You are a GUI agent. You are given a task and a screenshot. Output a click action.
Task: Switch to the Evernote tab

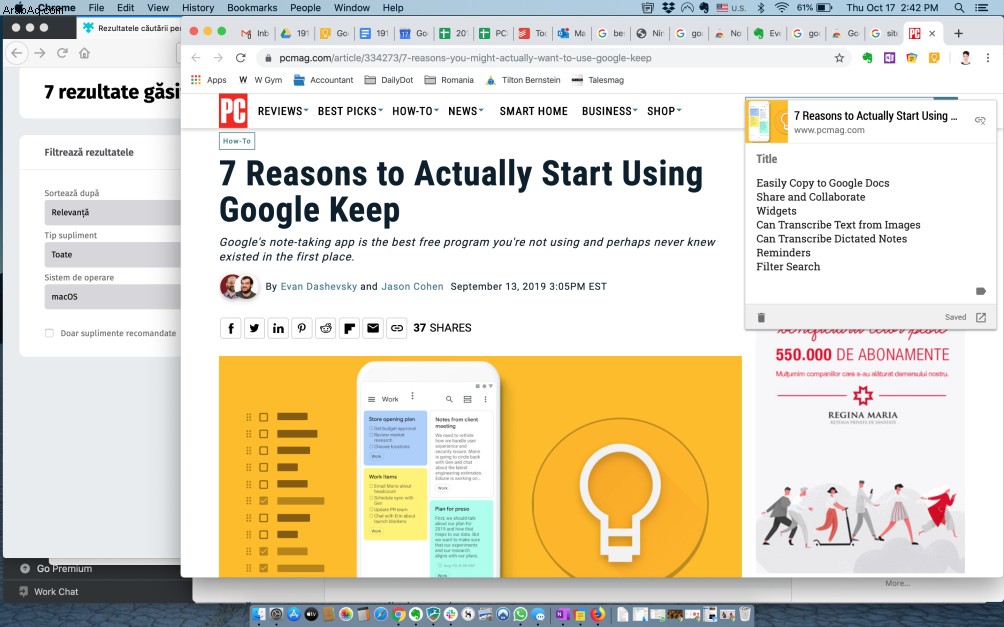766,33
